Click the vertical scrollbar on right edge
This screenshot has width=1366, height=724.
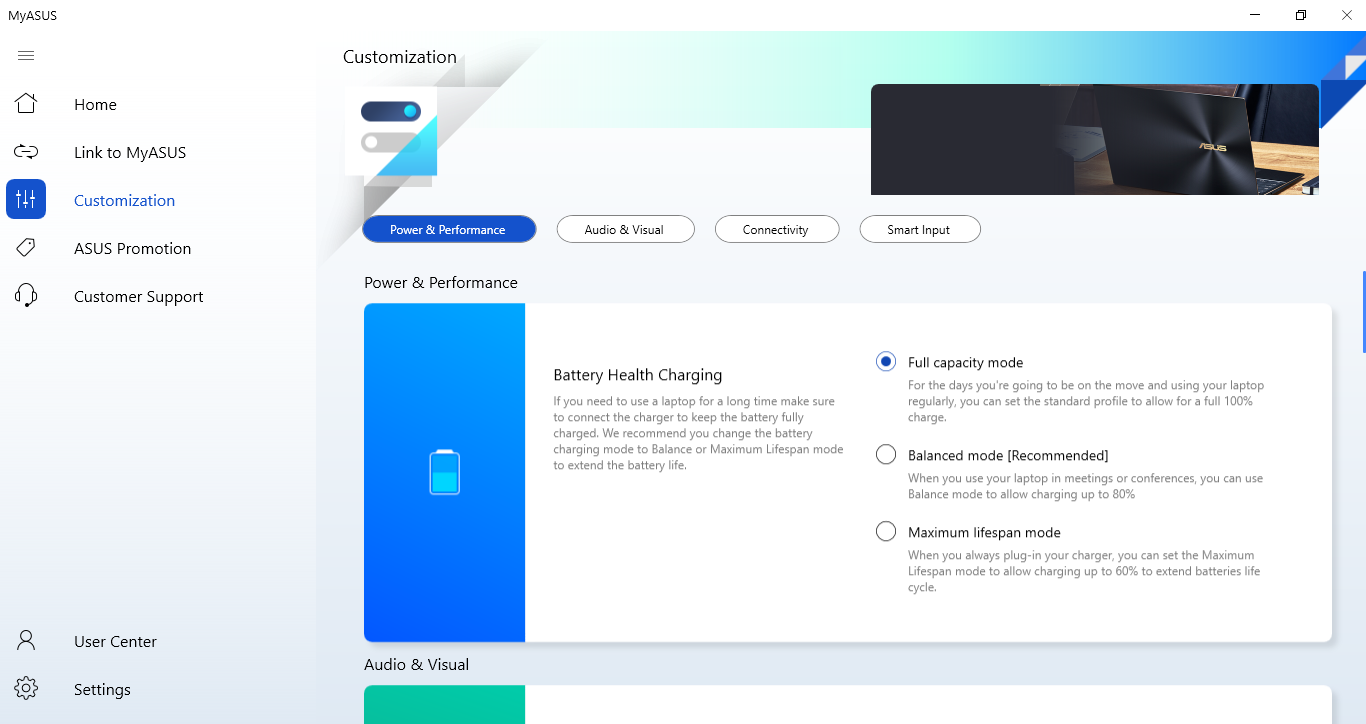[1362, 312]
